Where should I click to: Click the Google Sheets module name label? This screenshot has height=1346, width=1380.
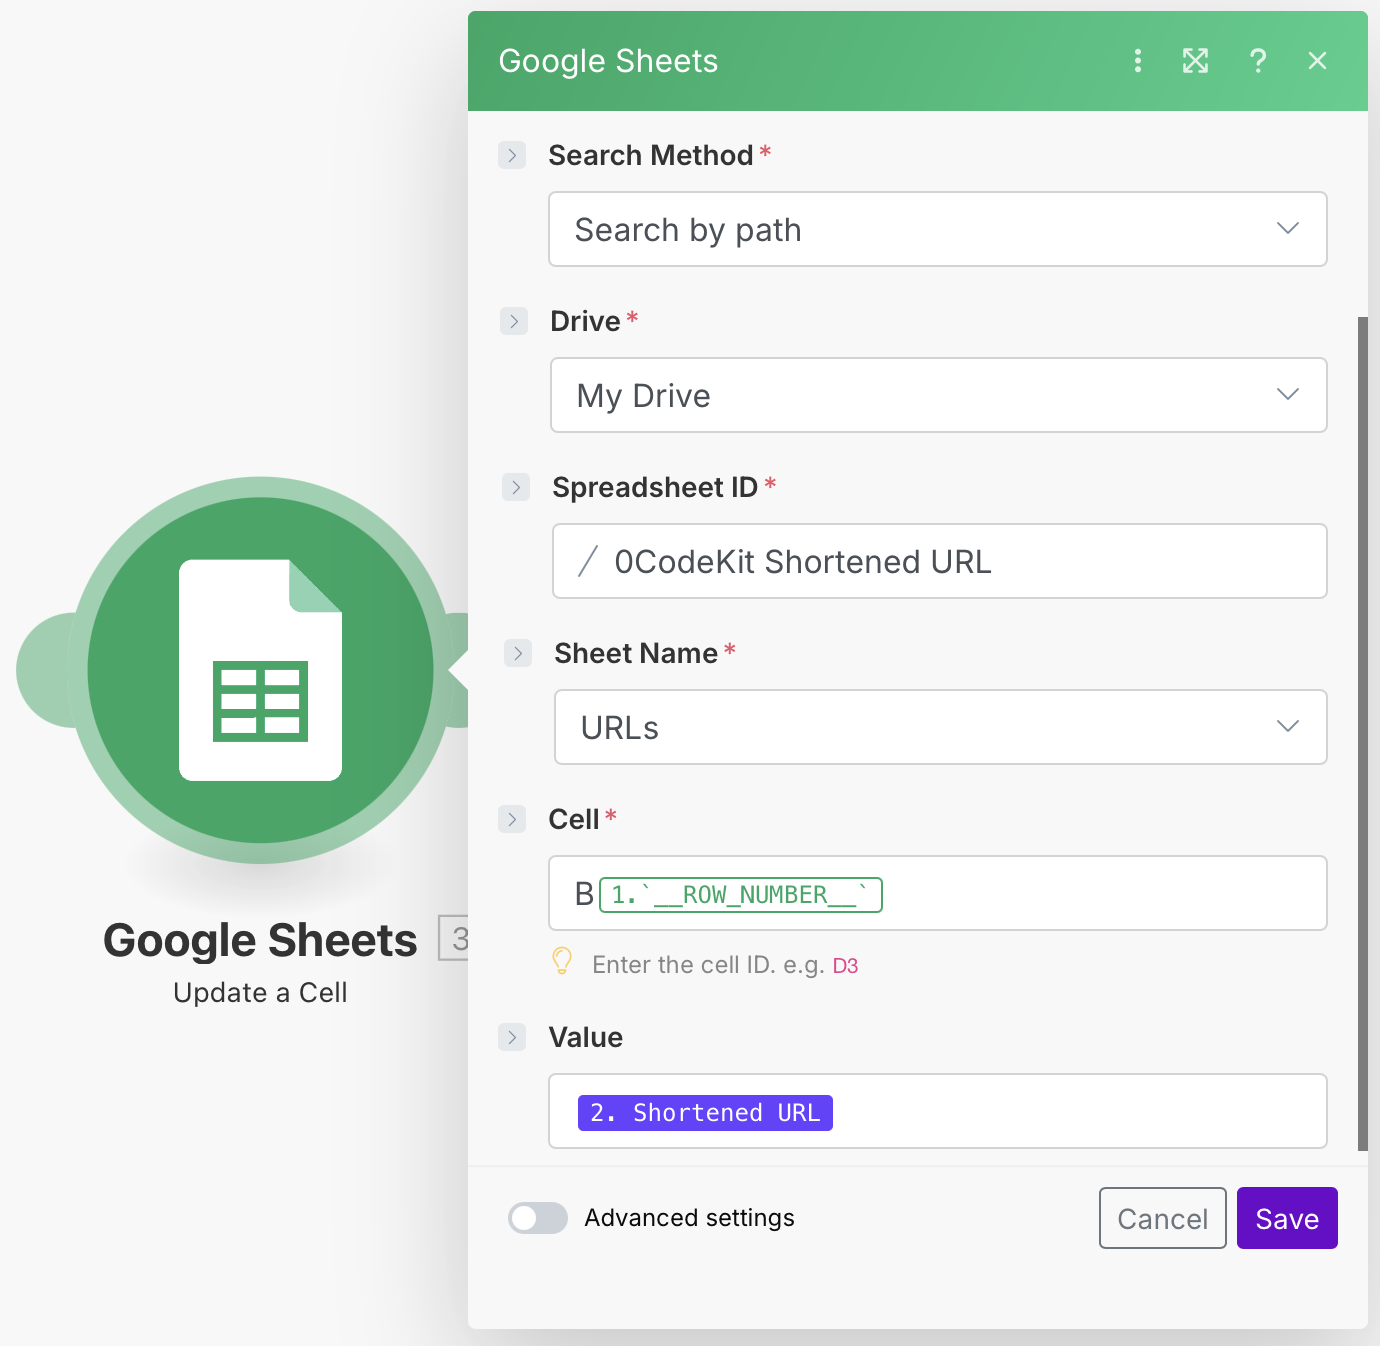pyautogui.click(x=260, y=940)
